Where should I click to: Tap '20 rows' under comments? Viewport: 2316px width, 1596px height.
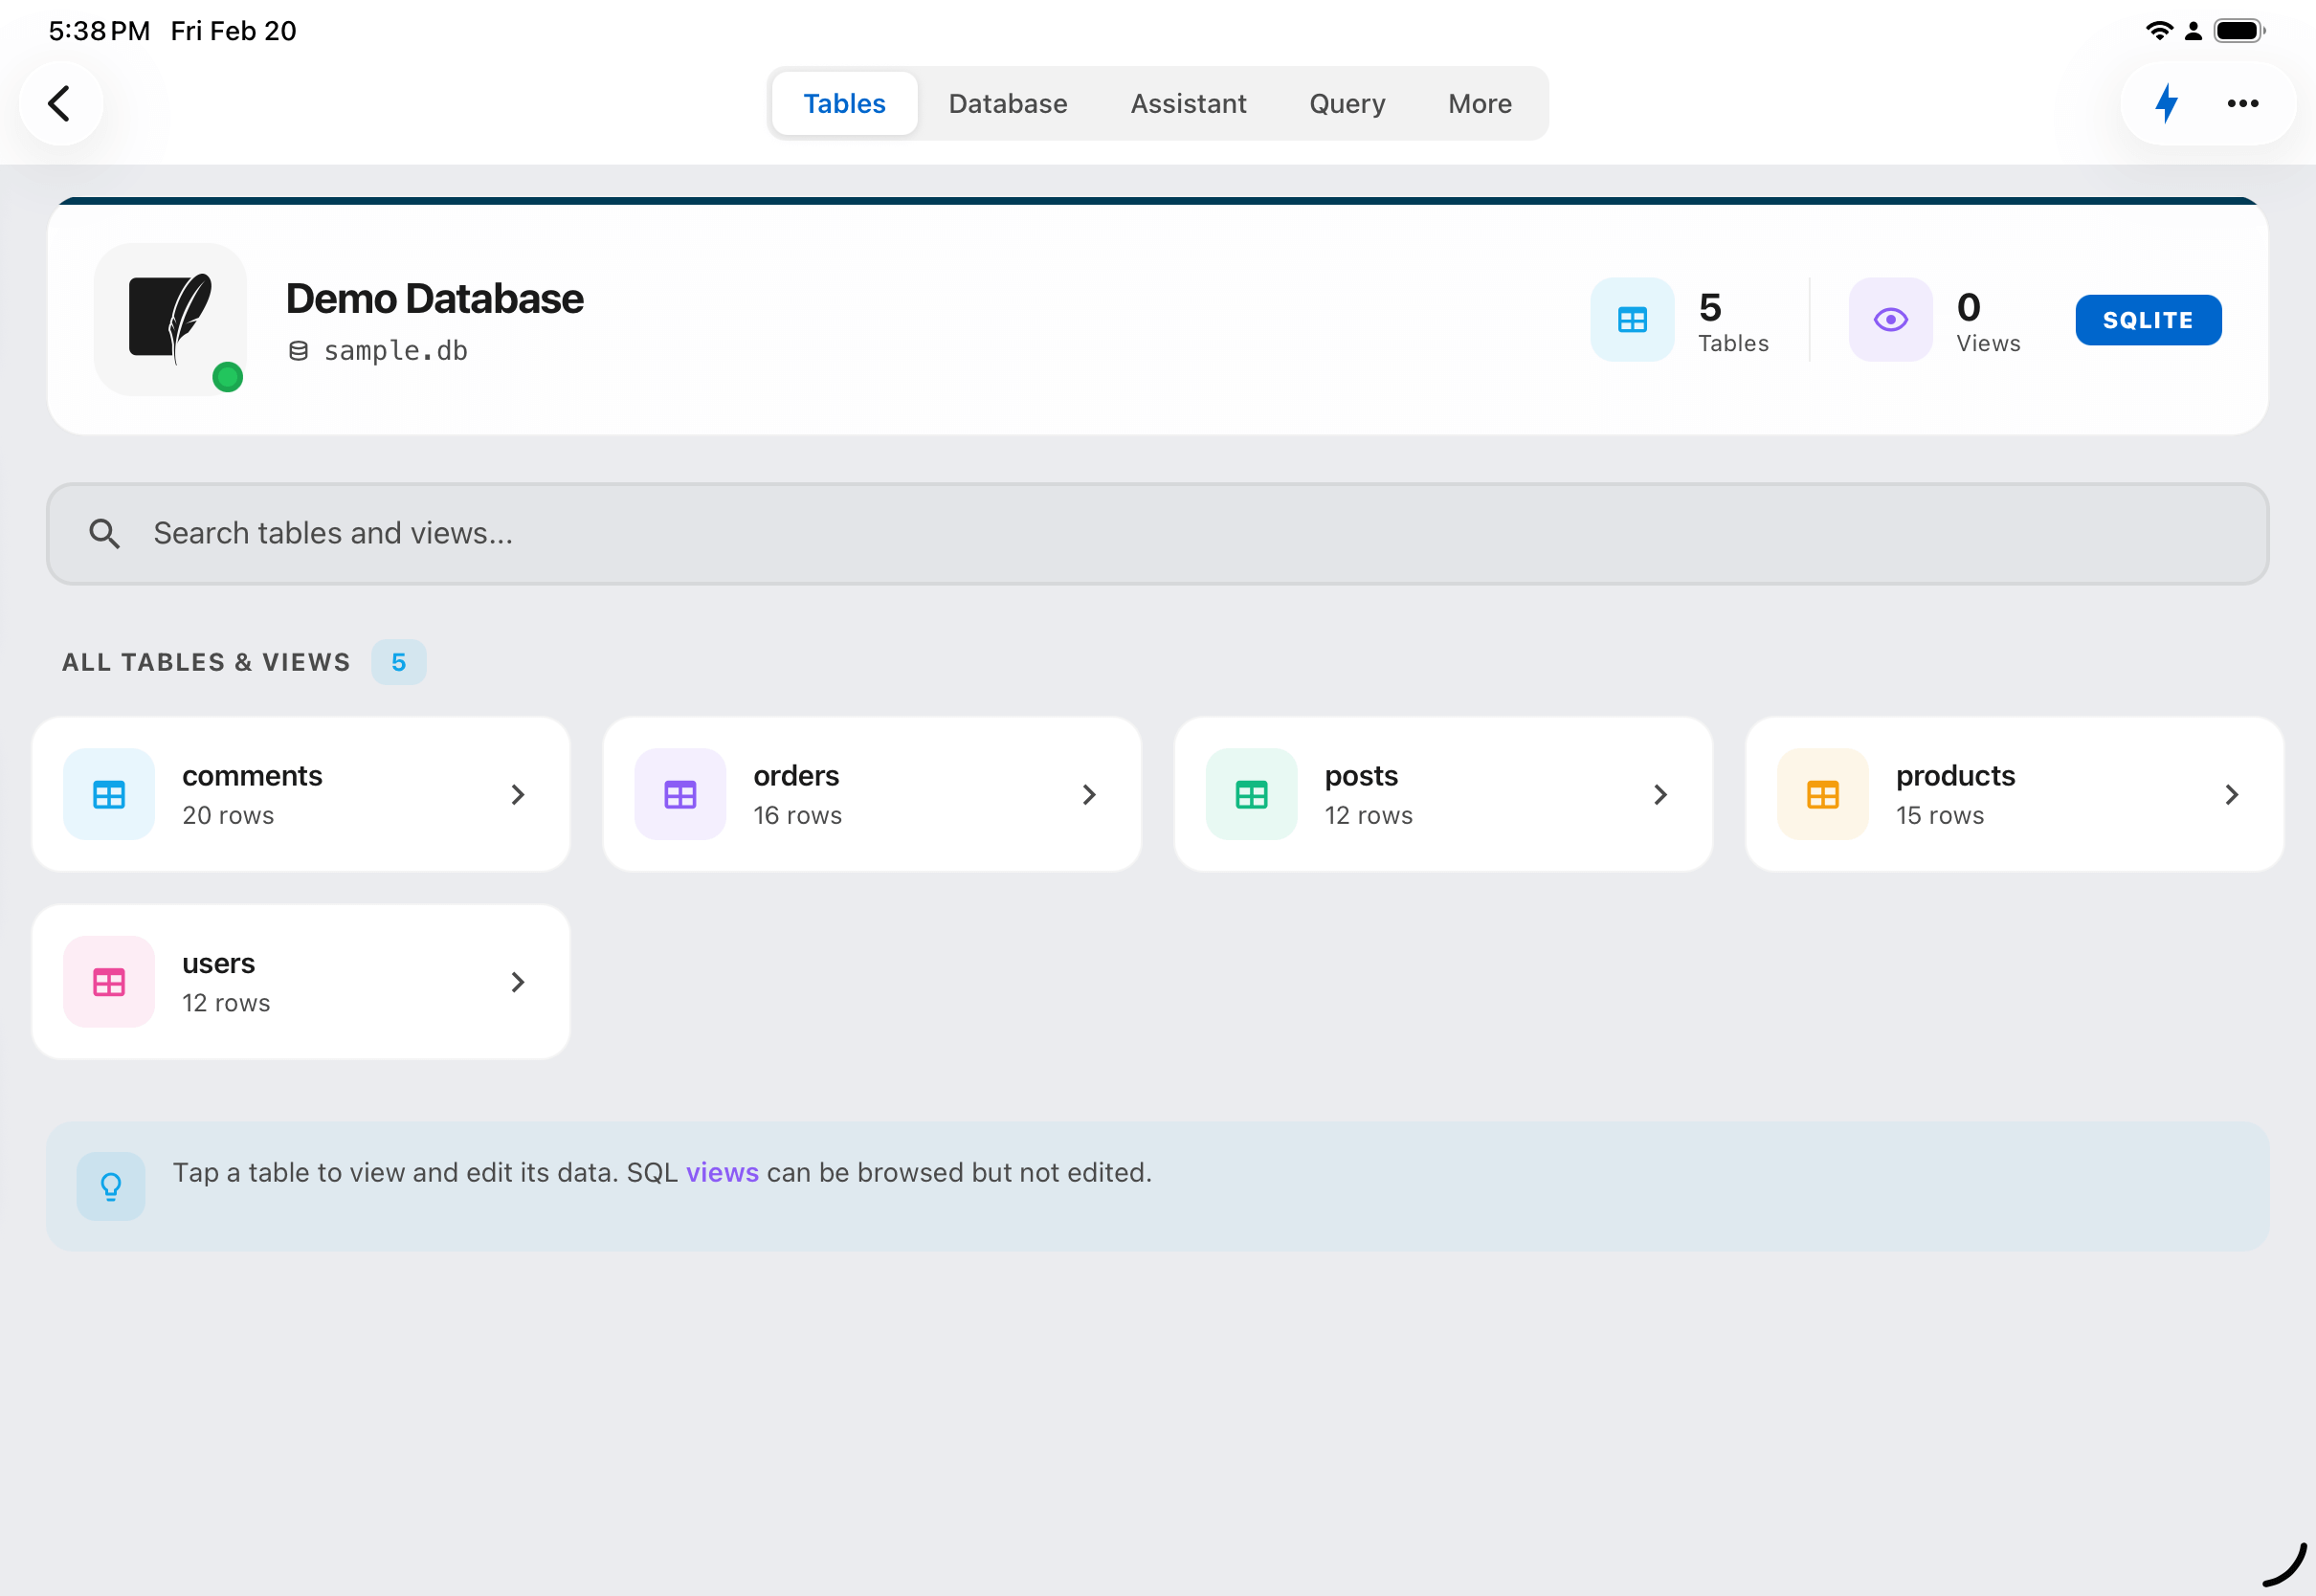pos(228,816)
